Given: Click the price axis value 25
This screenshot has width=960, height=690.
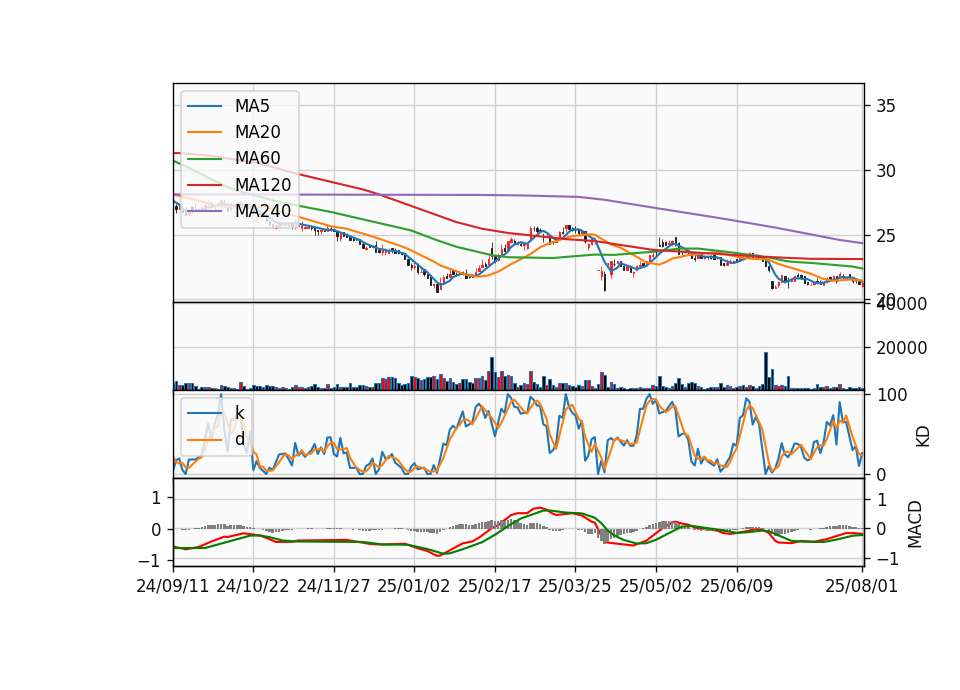Looking at the screenshot, I should (885, 236).
